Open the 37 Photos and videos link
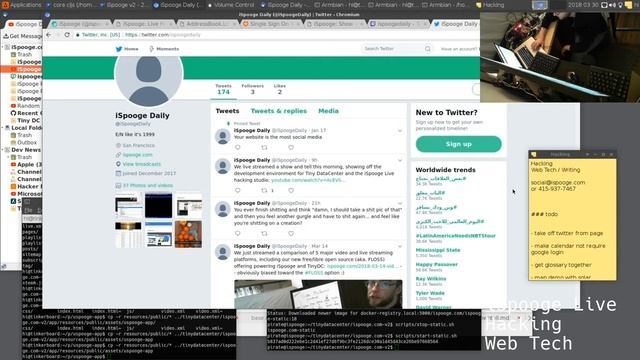This screenshot has height=360, width=640. tap(148, 185)
